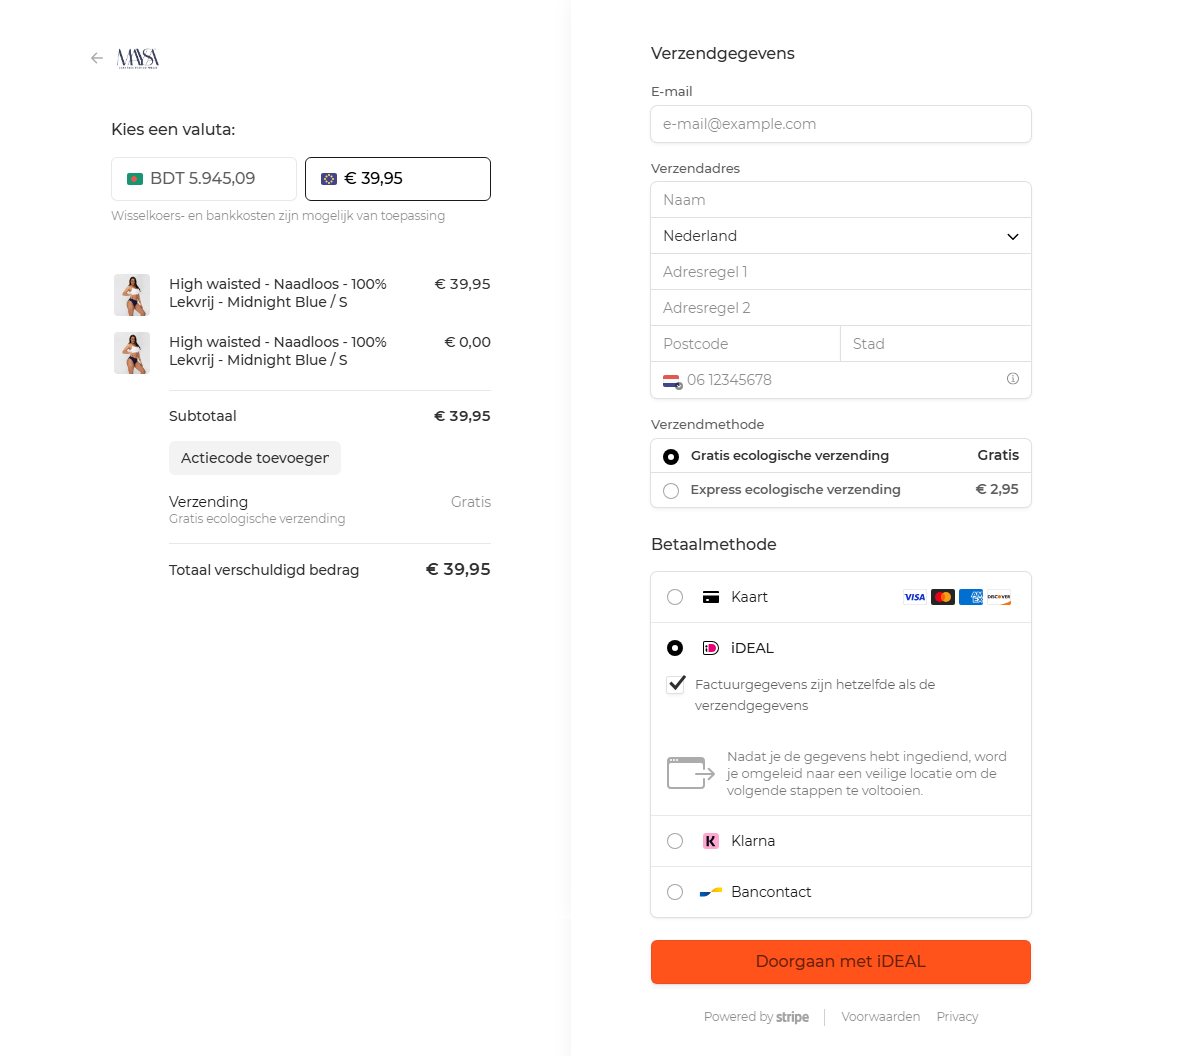Click the Bancontact logo icon

point(710,892)
